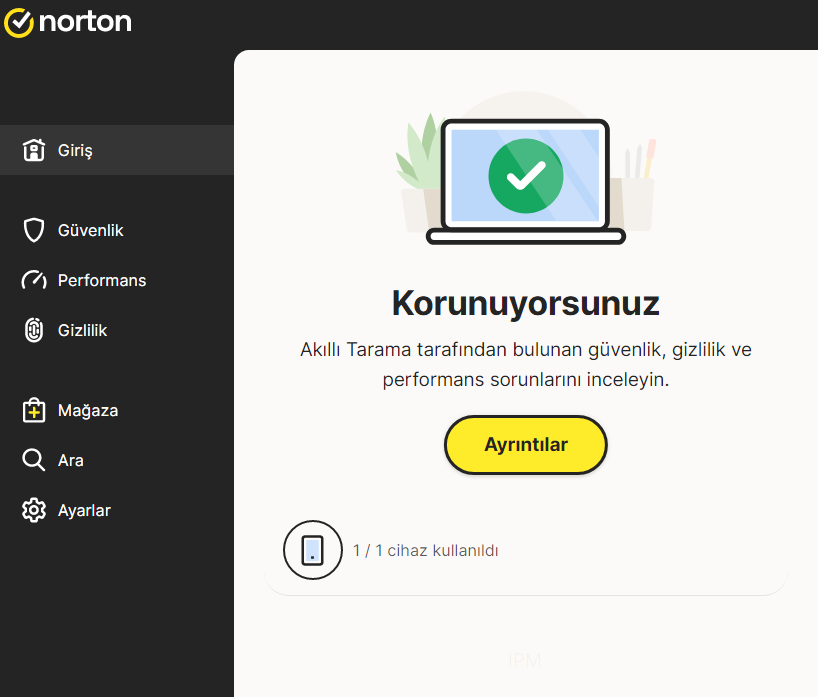Click the Giriş home icon
The width and height of the screenshot is (818, 697).
34,150
